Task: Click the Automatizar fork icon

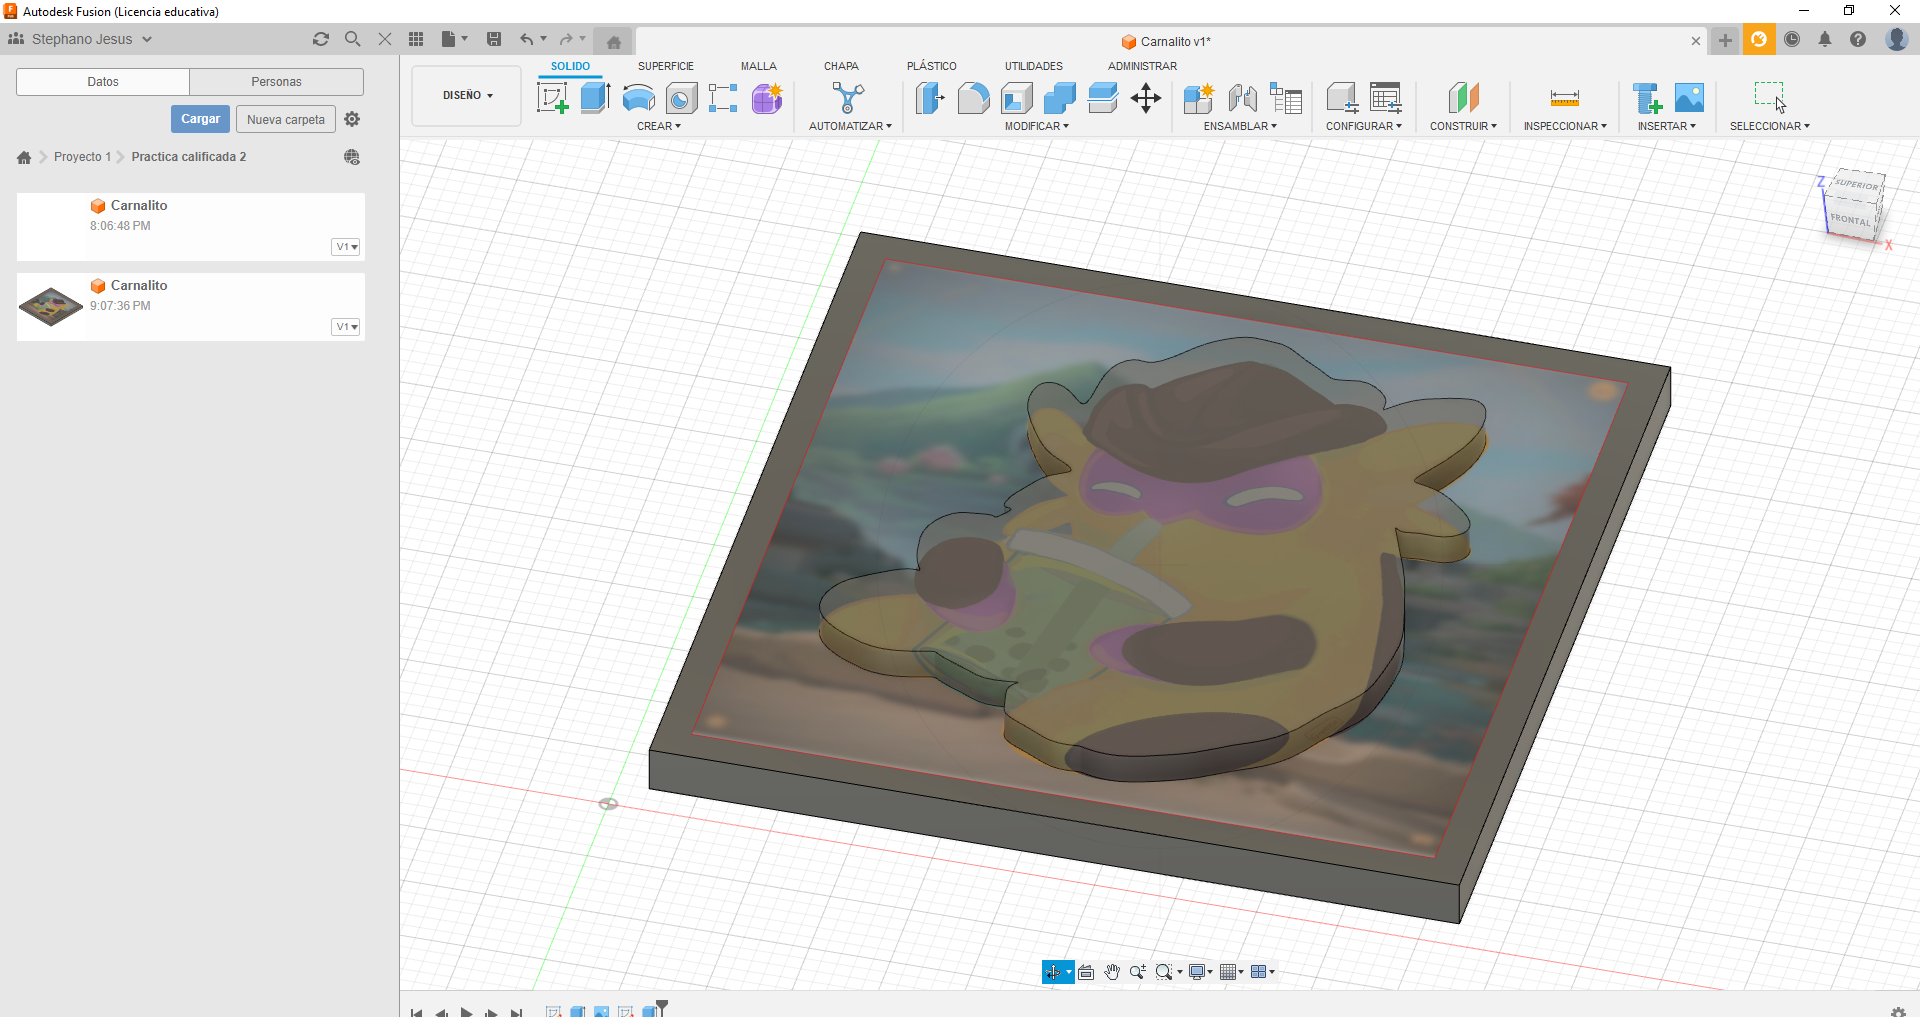Action: pyautogui.click(x=848, y=98)
